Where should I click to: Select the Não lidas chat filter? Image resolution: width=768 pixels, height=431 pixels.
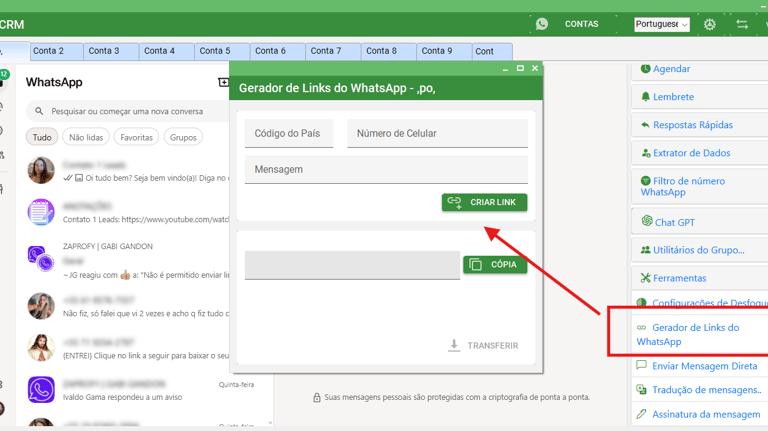click(x=86, y=137)
